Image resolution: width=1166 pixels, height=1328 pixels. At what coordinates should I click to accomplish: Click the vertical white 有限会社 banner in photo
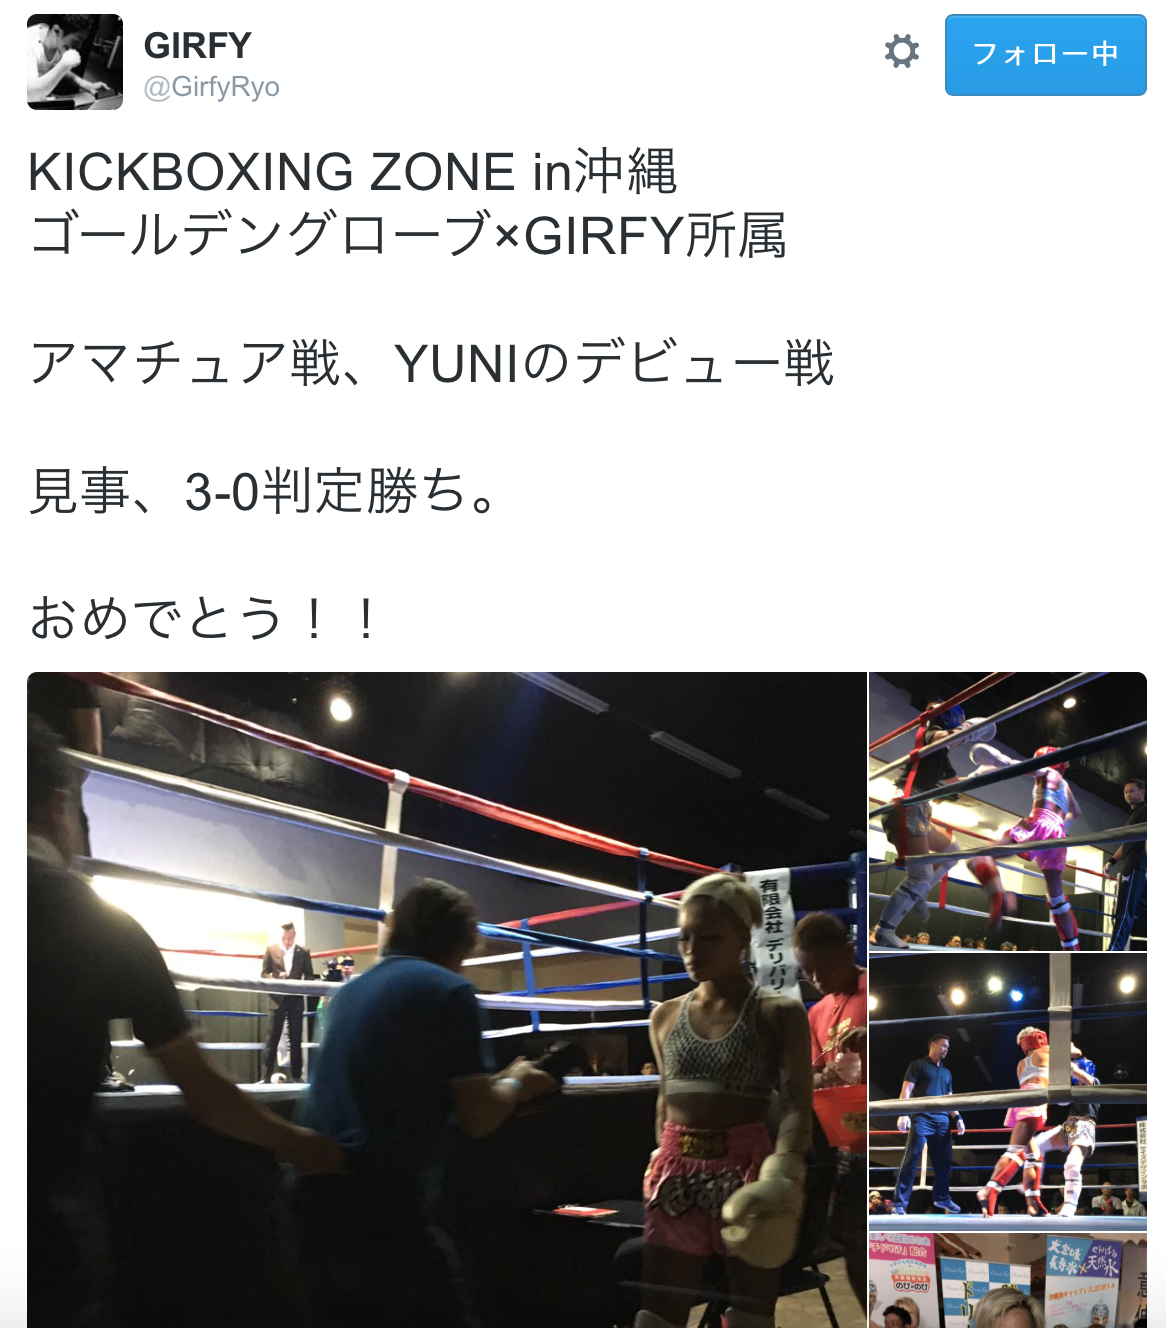coord(776,931)
